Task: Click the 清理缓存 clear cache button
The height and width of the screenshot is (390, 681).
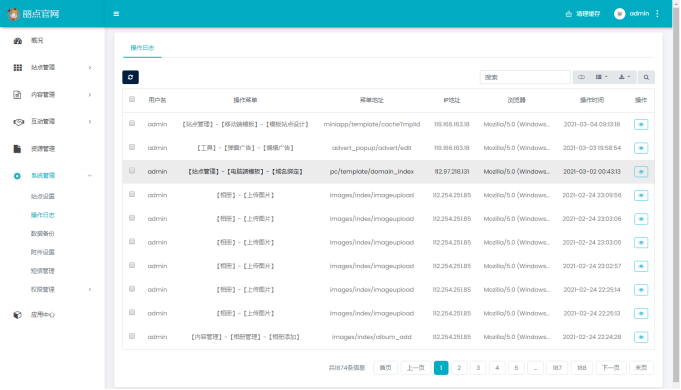Action: 583,14
